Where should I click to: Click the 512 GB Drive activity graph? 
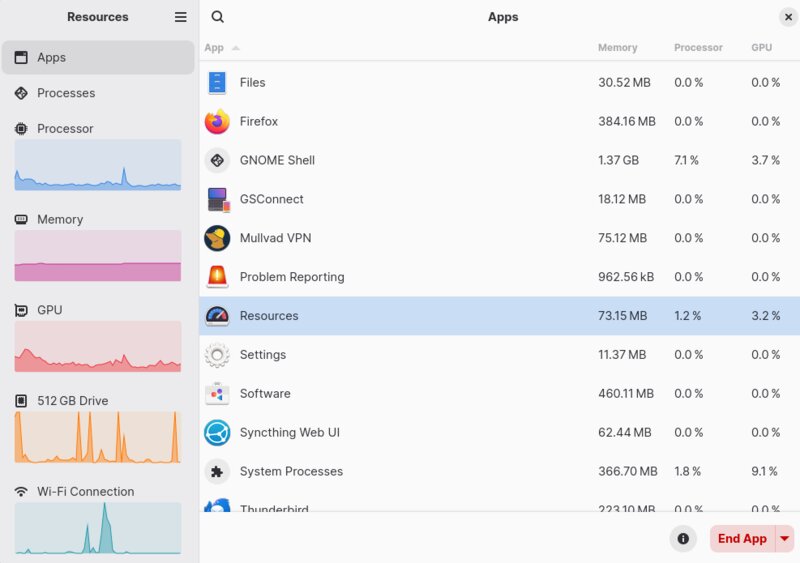tap(98, 437)
